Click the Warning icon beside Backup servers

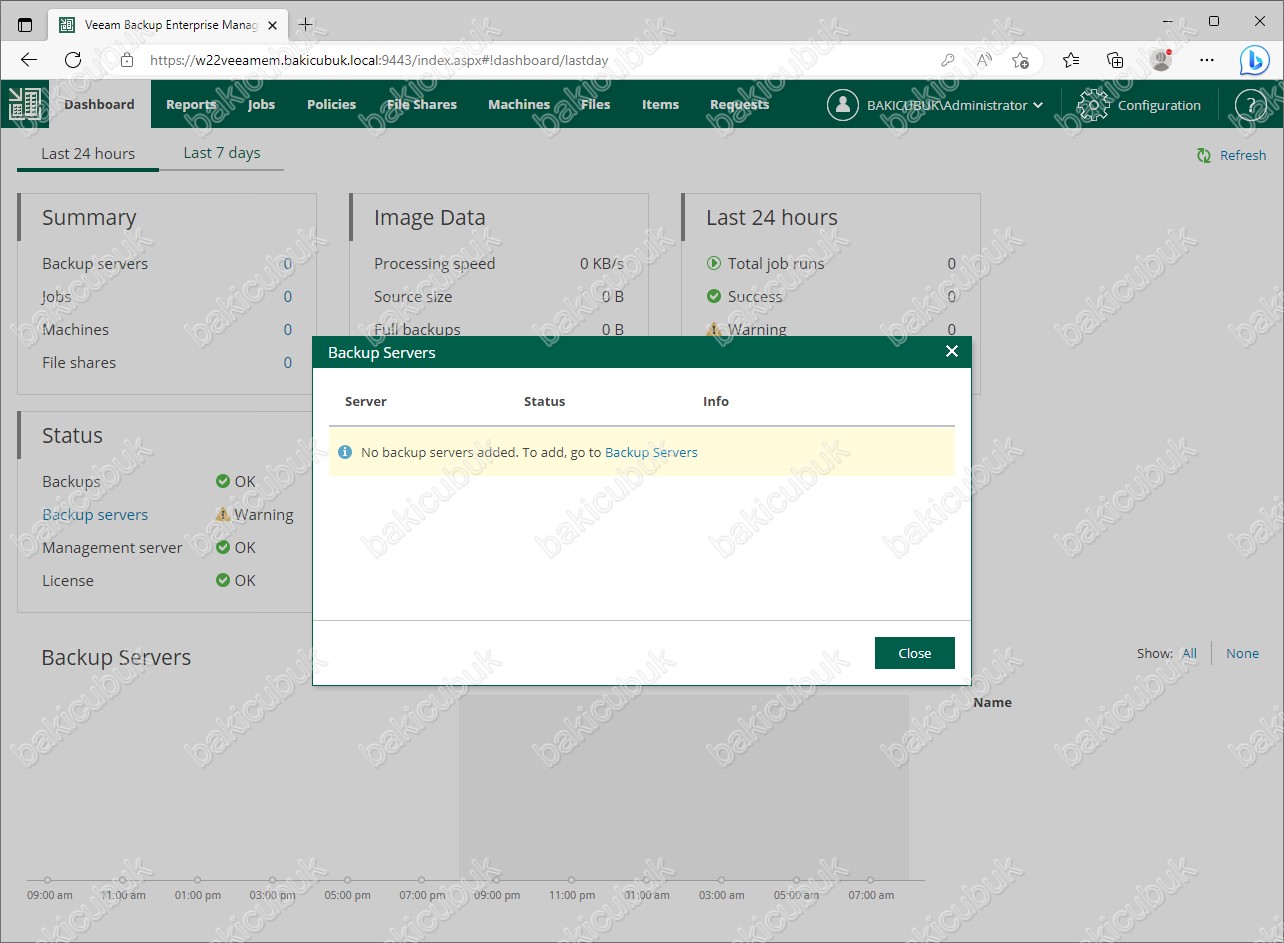click(x=223, y=514)
